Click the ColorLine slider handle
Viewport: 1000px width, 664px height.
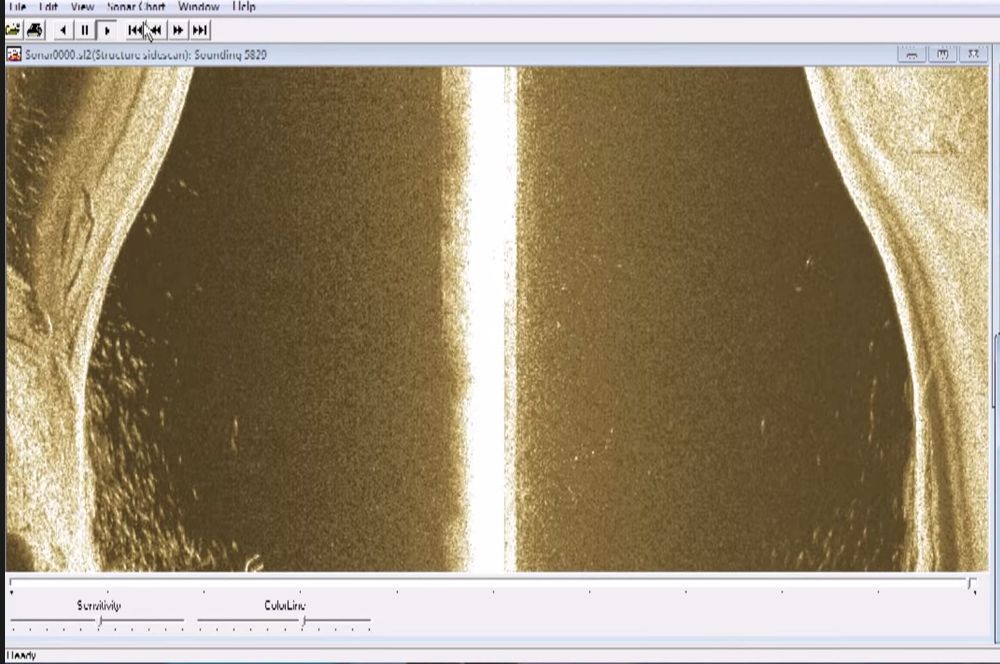coord(303,622)
